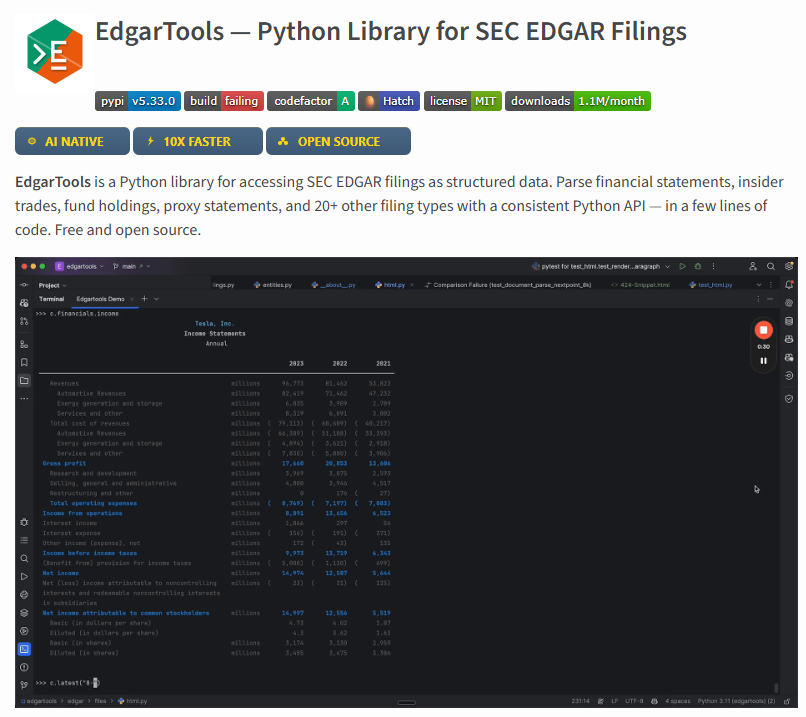Image resolution: width=806 pixels, height=717 pixels.
Task: Open the main branch selector dropdown
Action: pyautogui.click(x=131, y=266)
